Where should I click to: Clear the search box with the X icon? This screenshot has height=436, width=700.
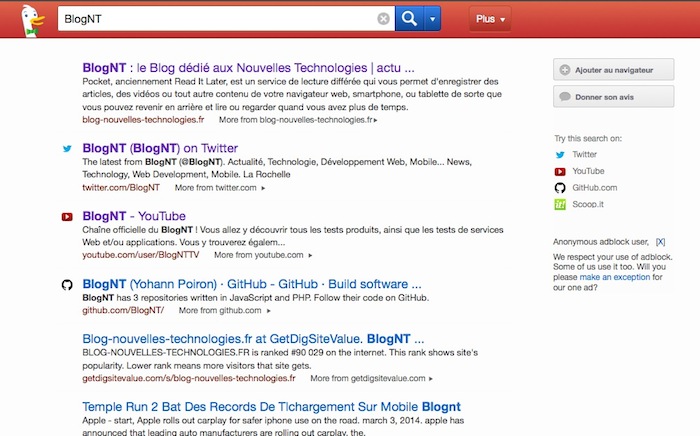click(x=383, y=19)
